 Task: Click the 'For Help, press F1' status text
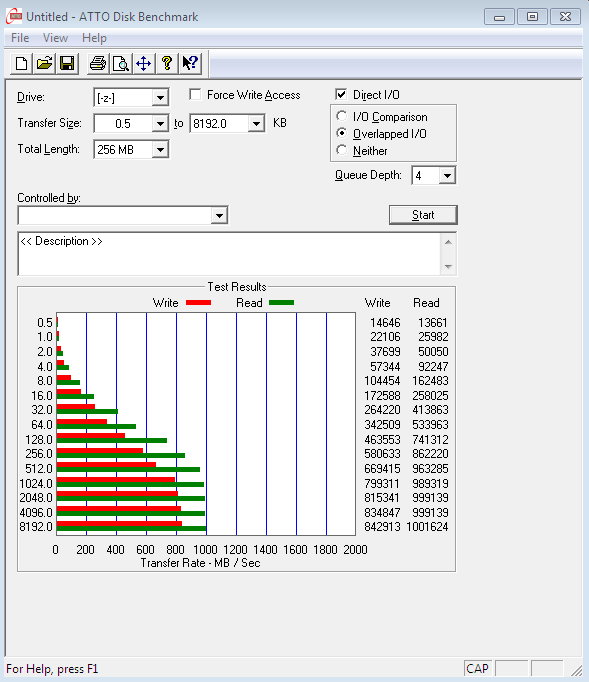pyautogui.click(x=52, y=669)
